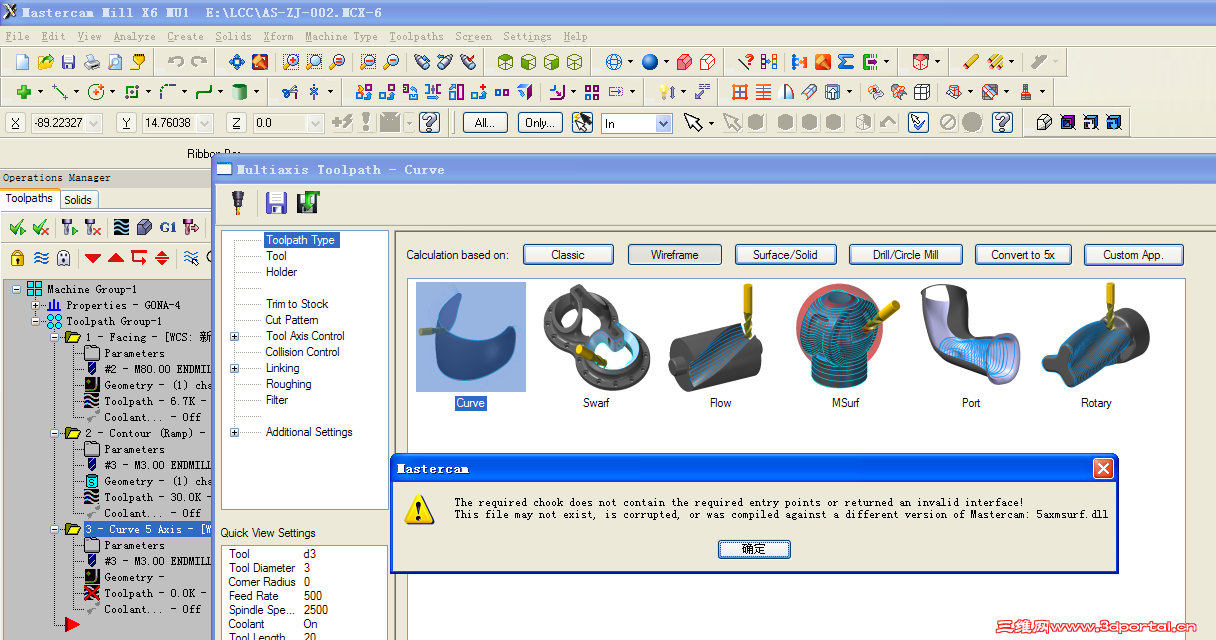Click the Create Circle icon

[96, 92]
